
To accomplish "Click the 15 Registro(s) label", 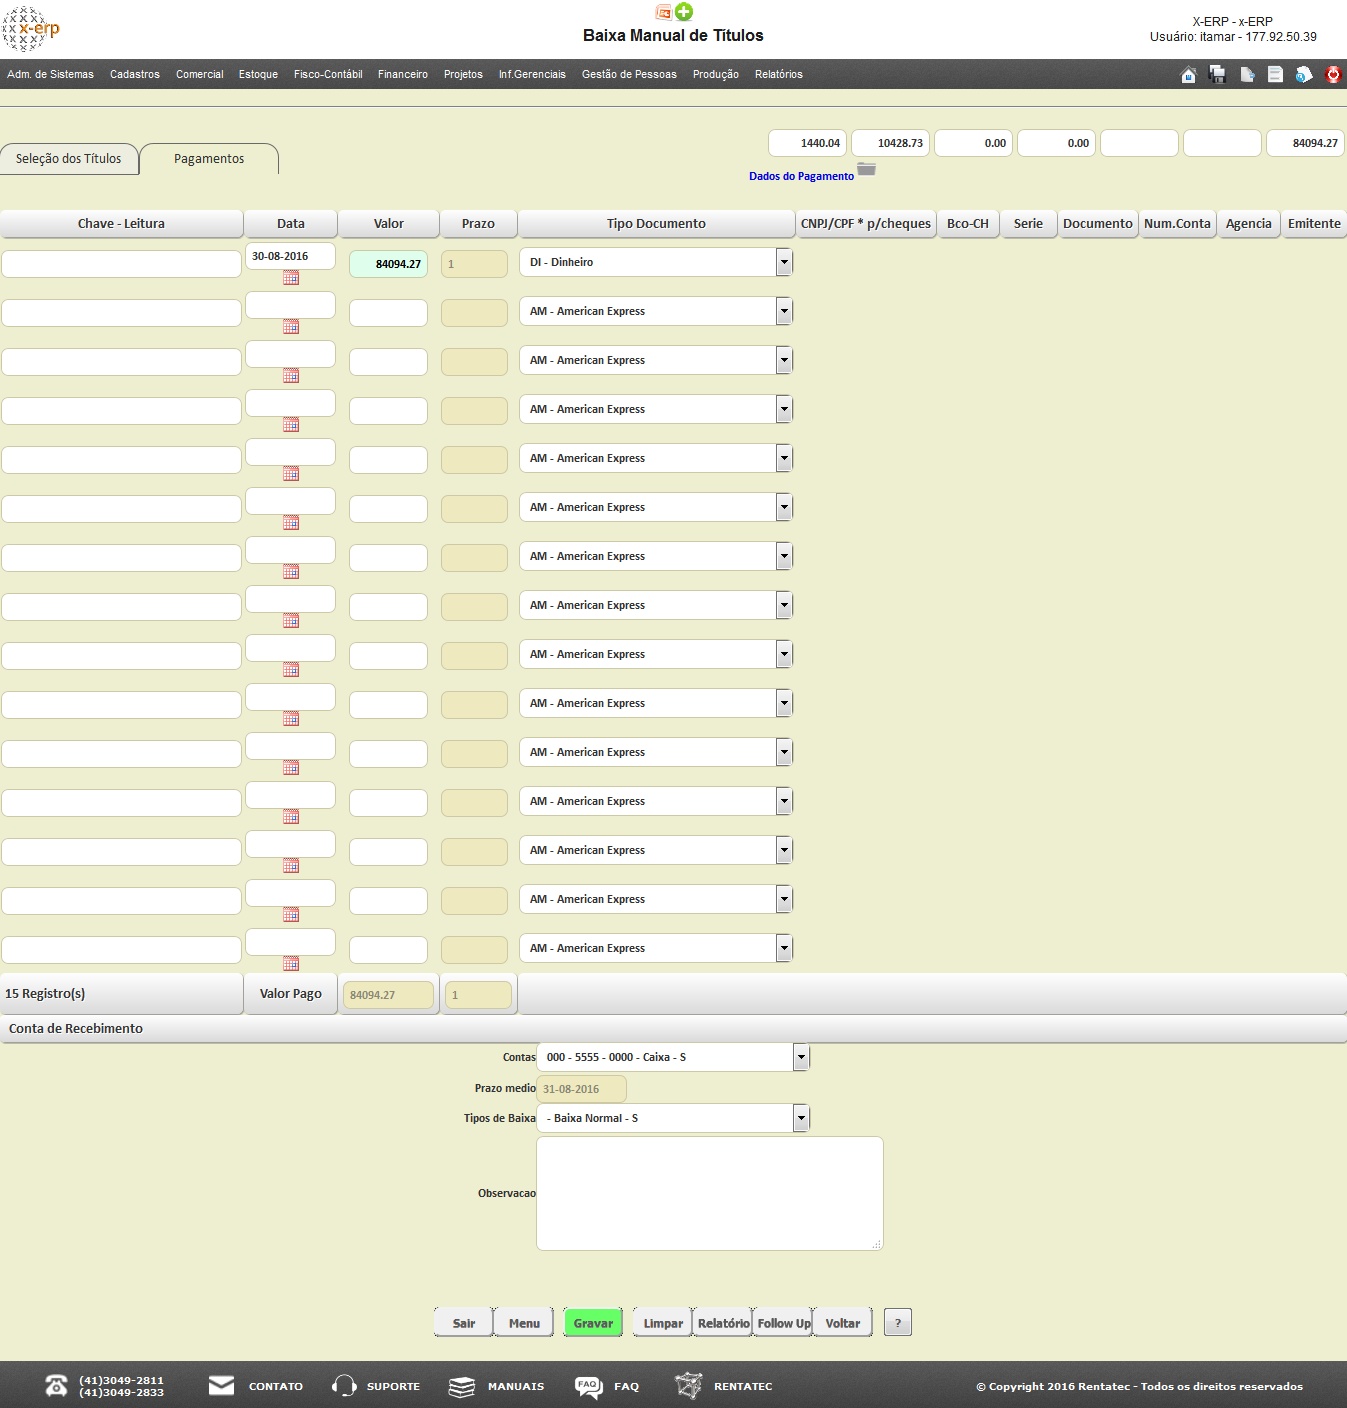I will [x=45, y=993].
